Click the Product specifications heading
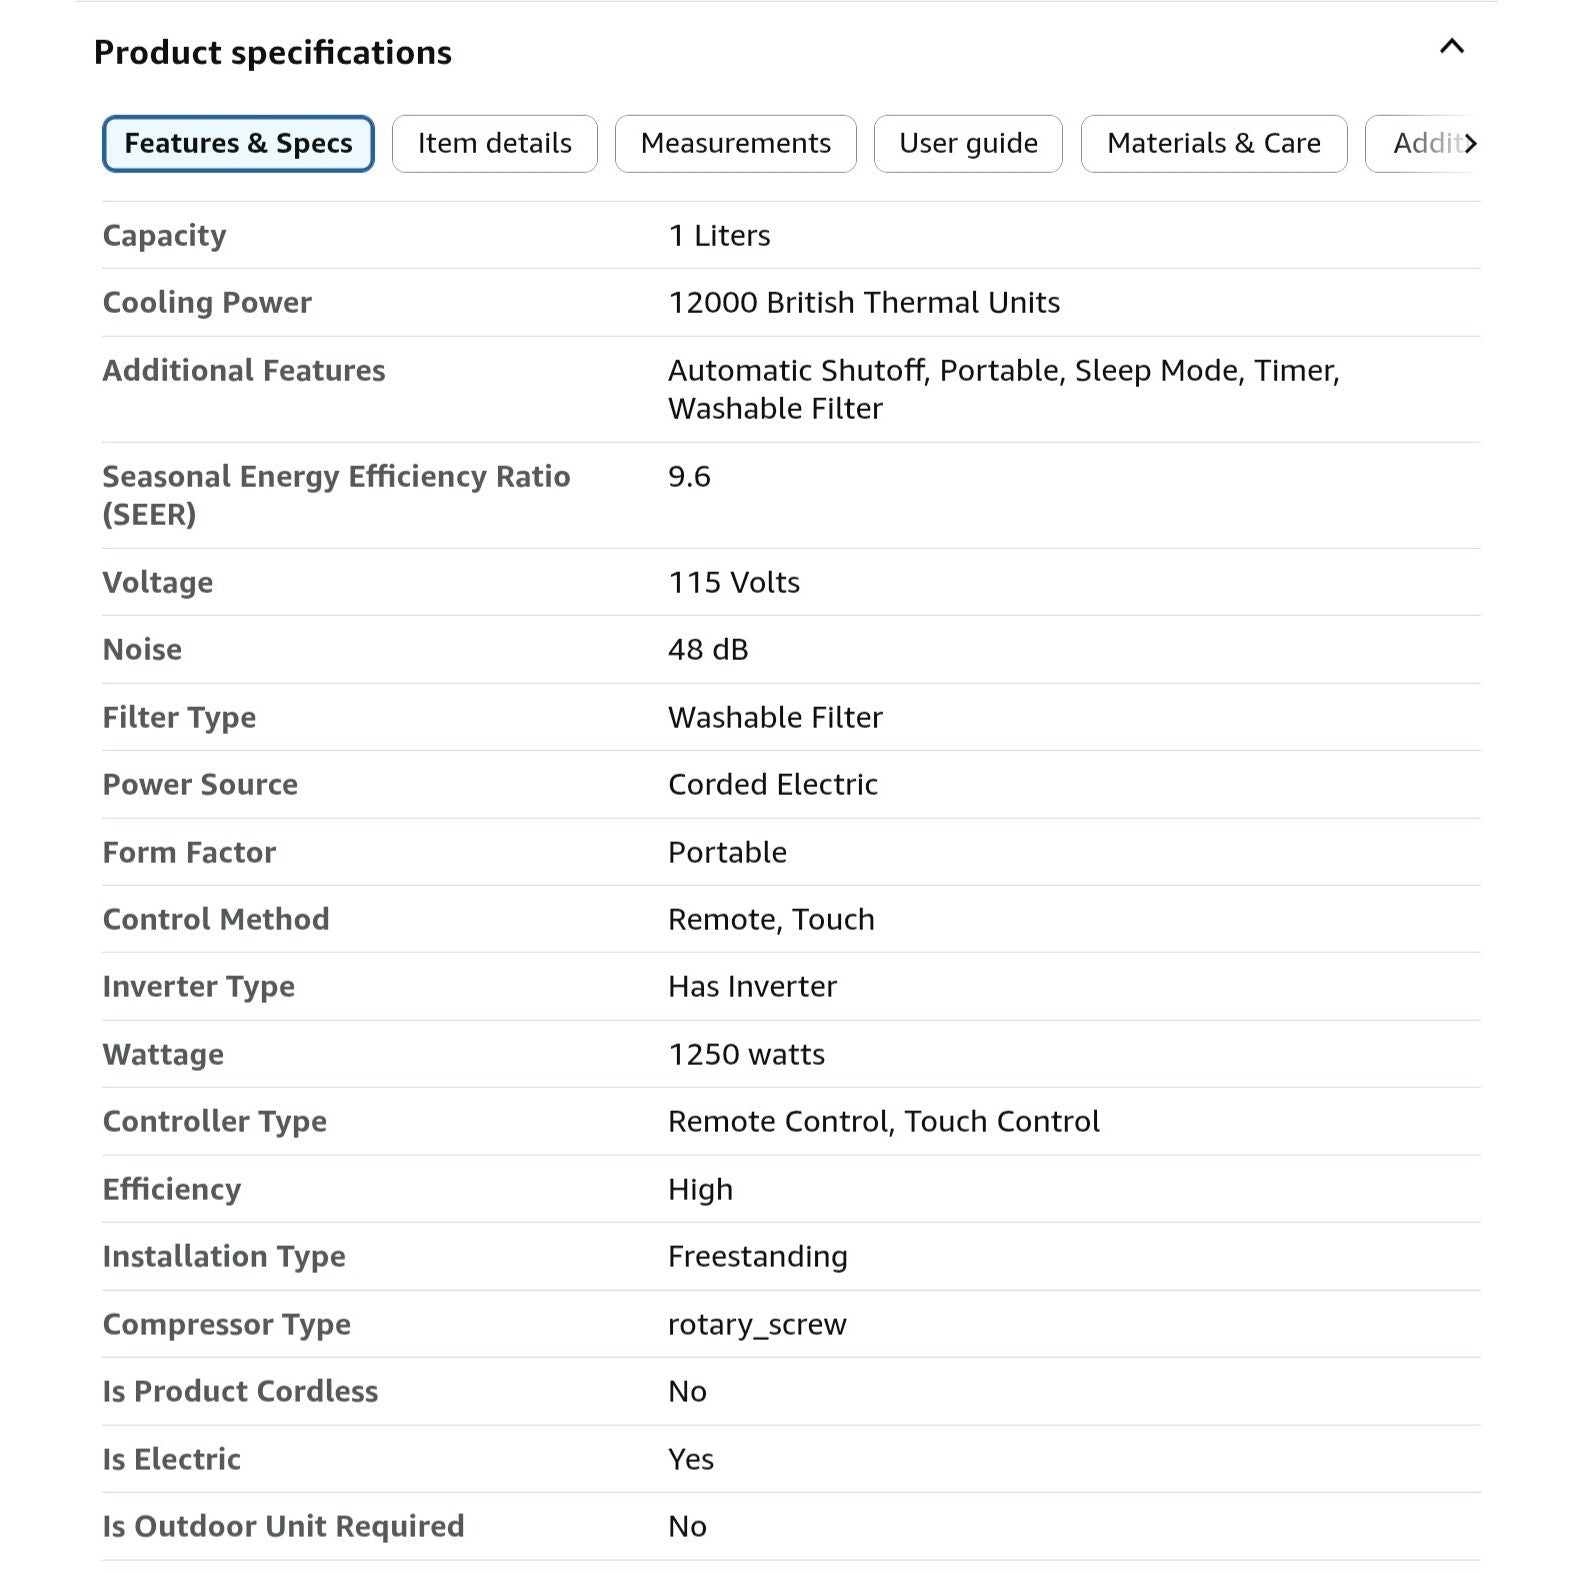The height and width of the screenshot is (1573, 1573). 272,52
